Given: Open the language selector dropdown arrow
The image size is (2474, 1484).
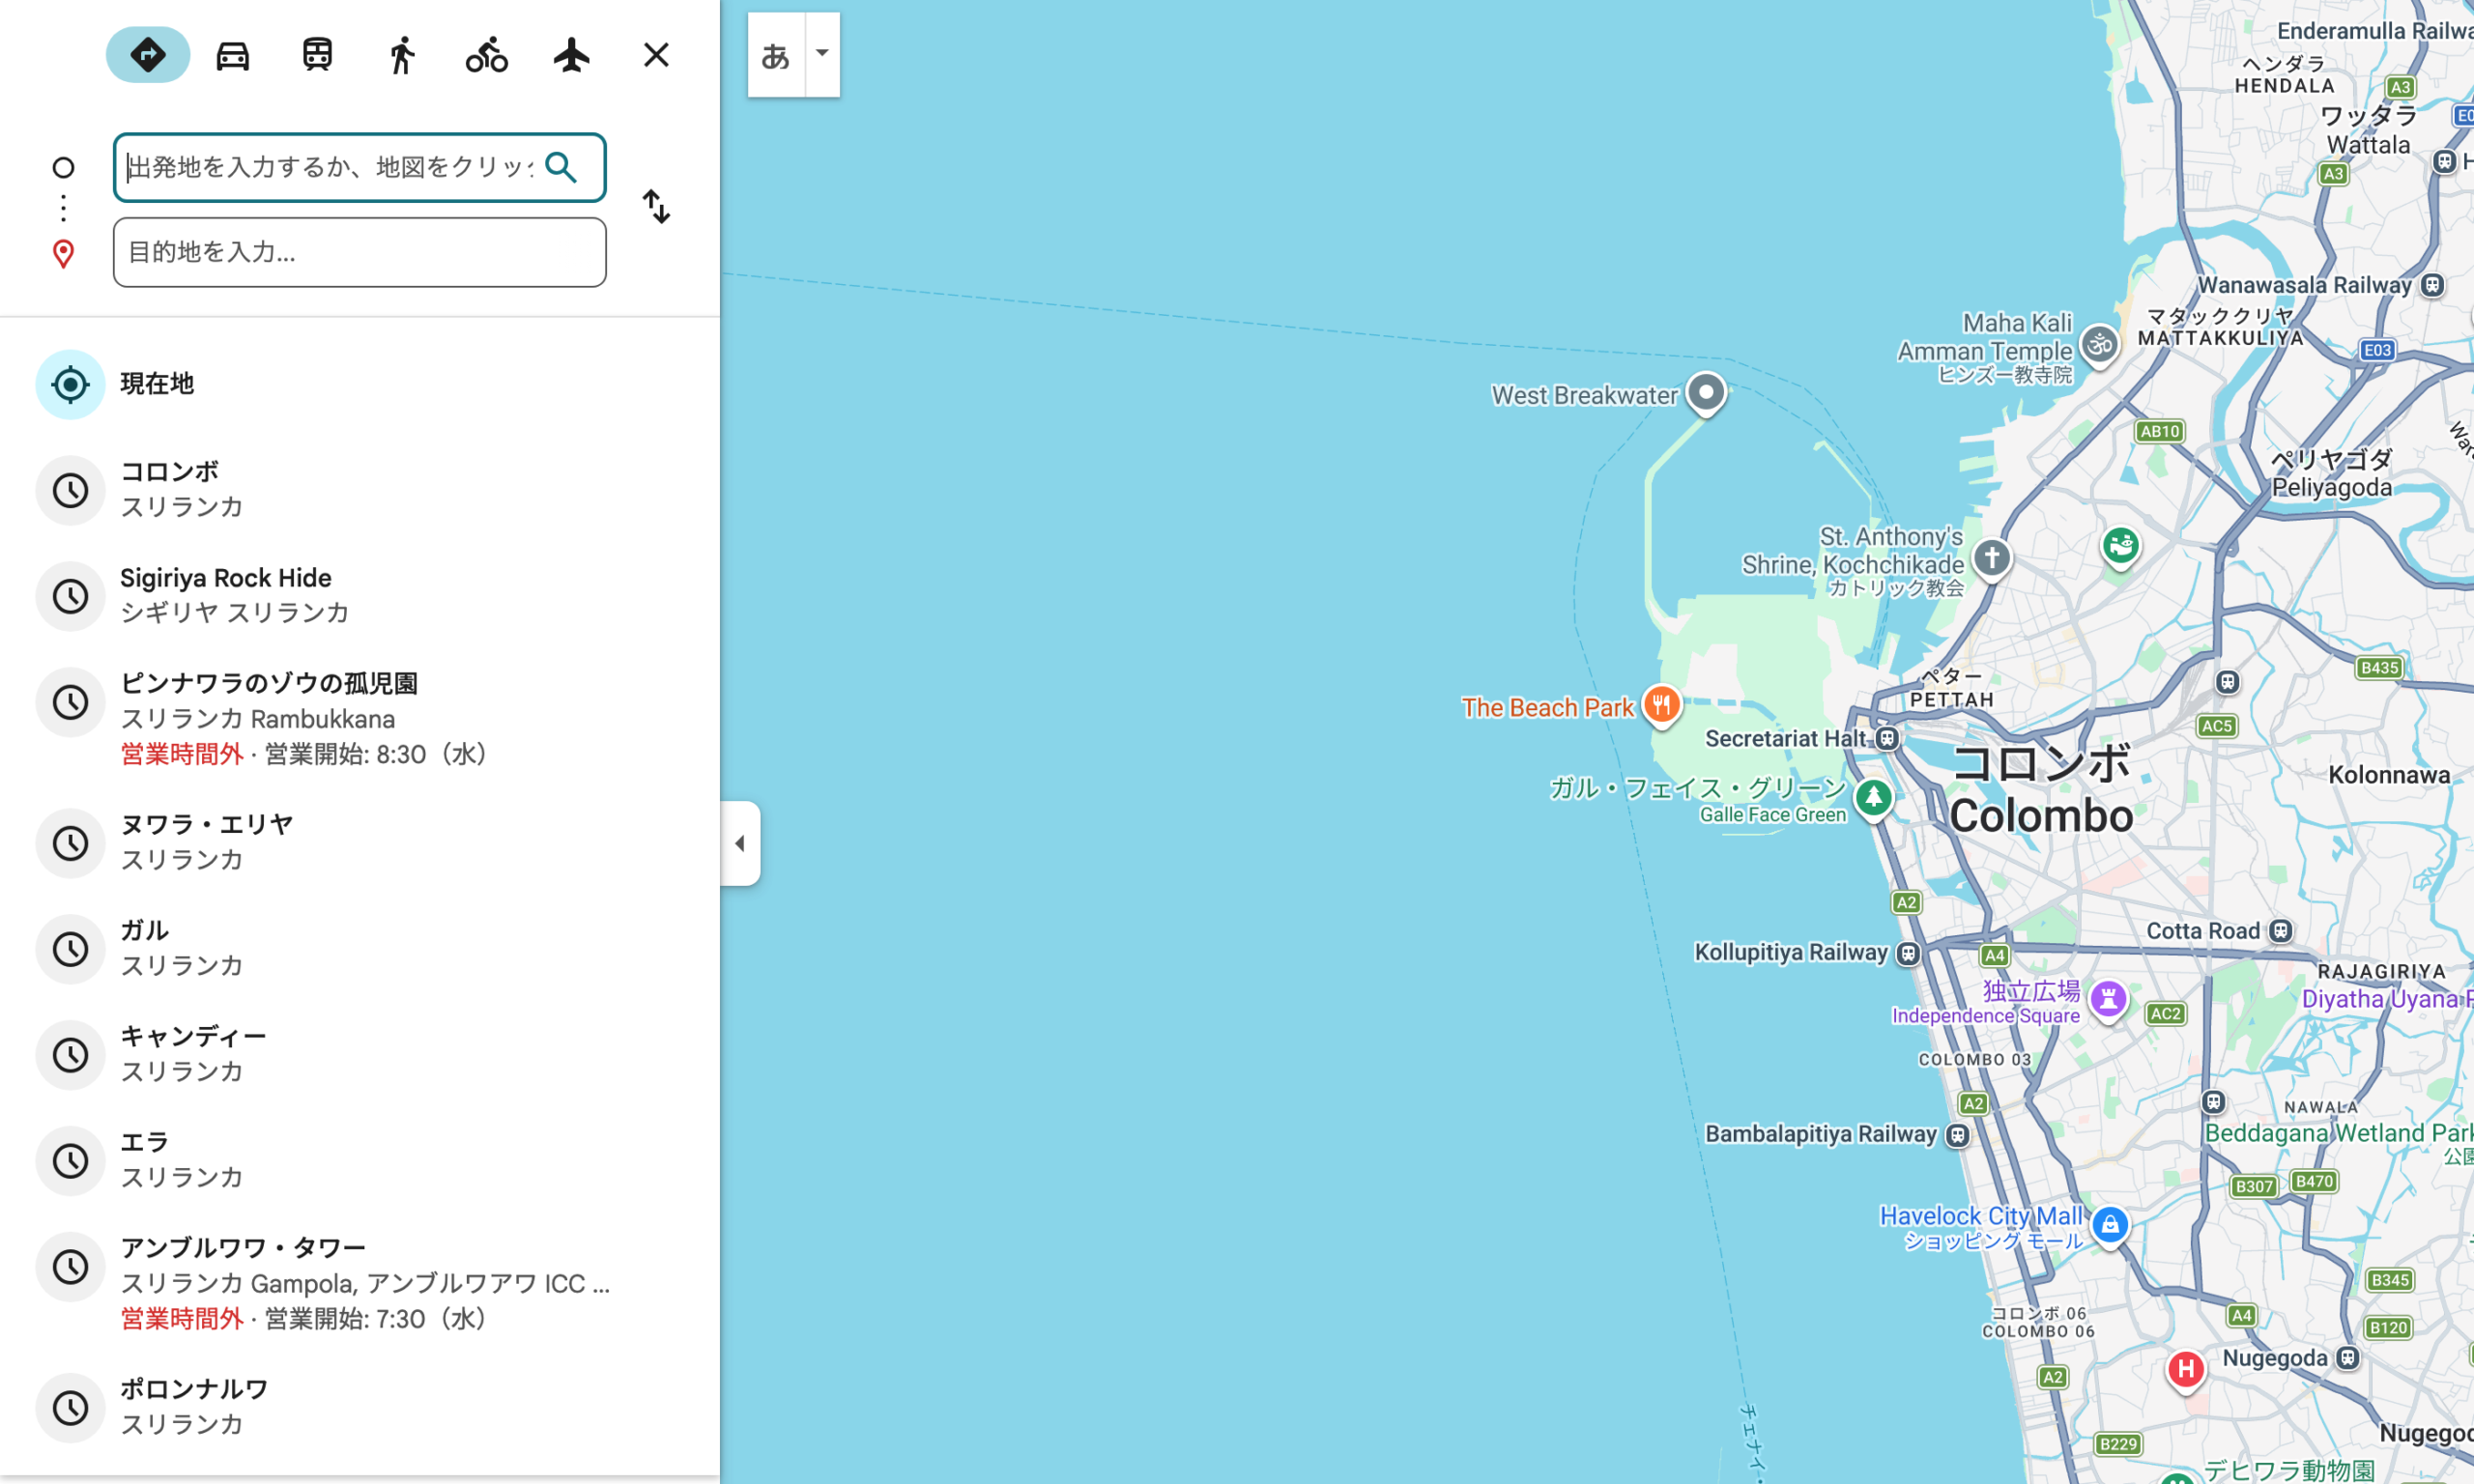Looking at the screenshot, I should pyautogui.click(x=821, y=55).
